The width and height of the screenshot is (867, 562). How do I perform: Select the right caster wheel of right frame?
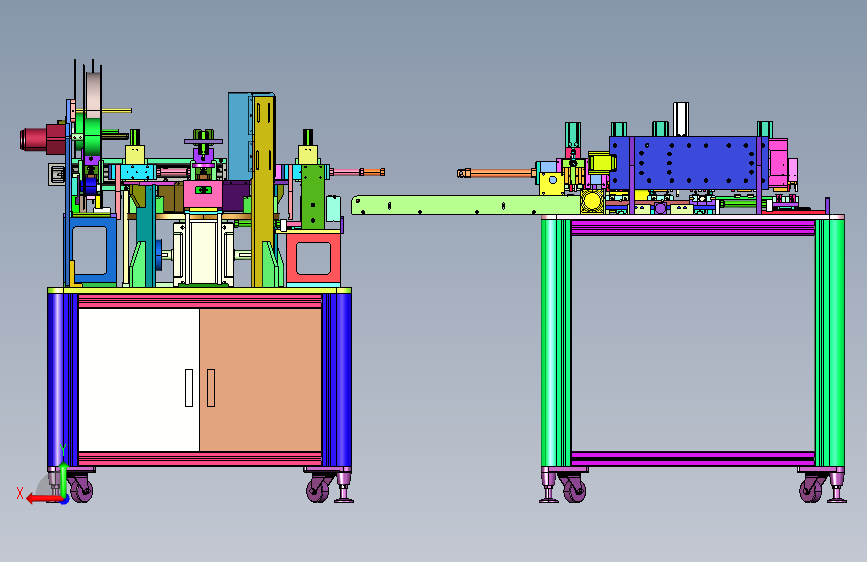point(811,490)
